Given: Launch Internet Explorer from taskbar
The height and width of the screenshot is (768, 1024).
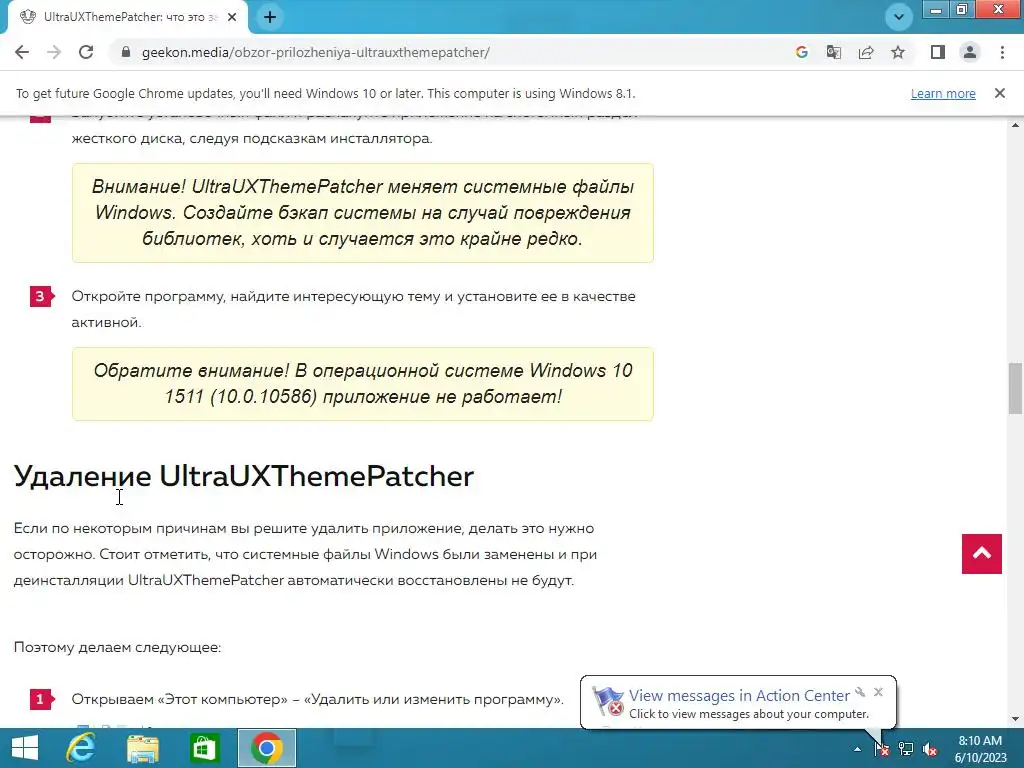Looking at the screenshot, I should click(x=81, y=748).
